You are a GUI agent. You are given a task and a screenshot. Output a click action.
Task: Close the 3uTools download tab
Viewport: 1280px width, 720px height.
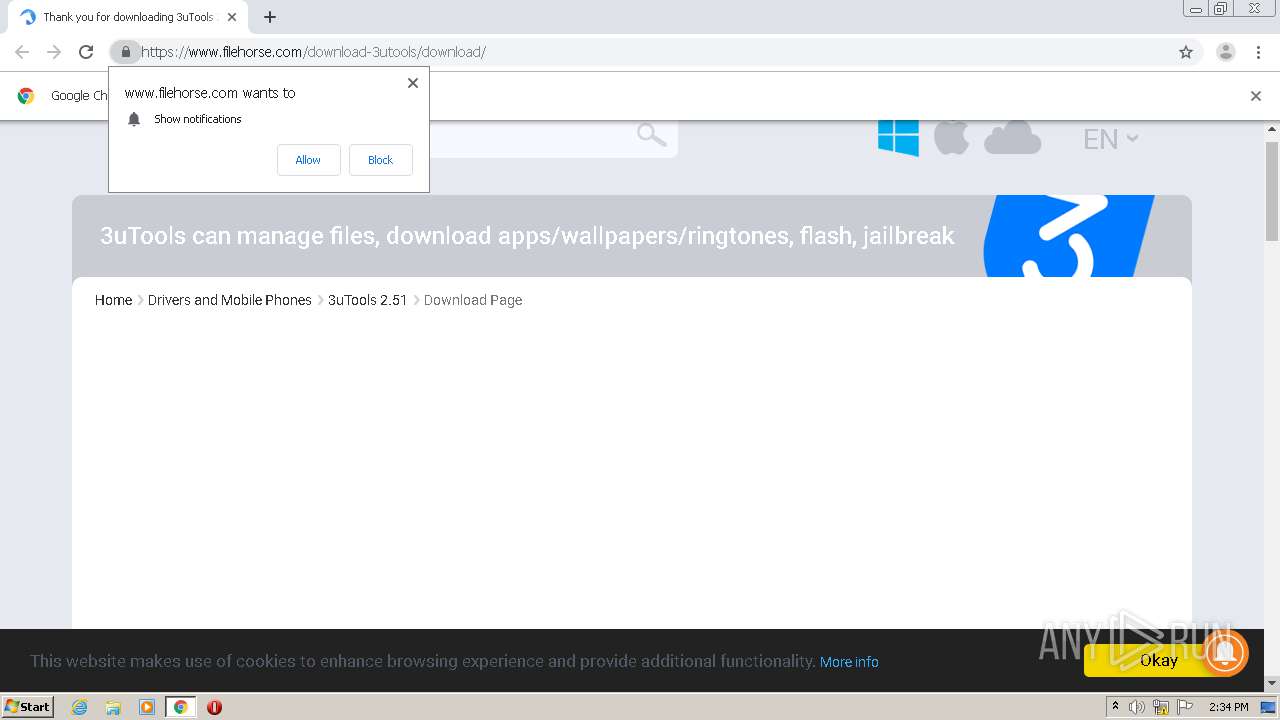(x=232, y=17)
